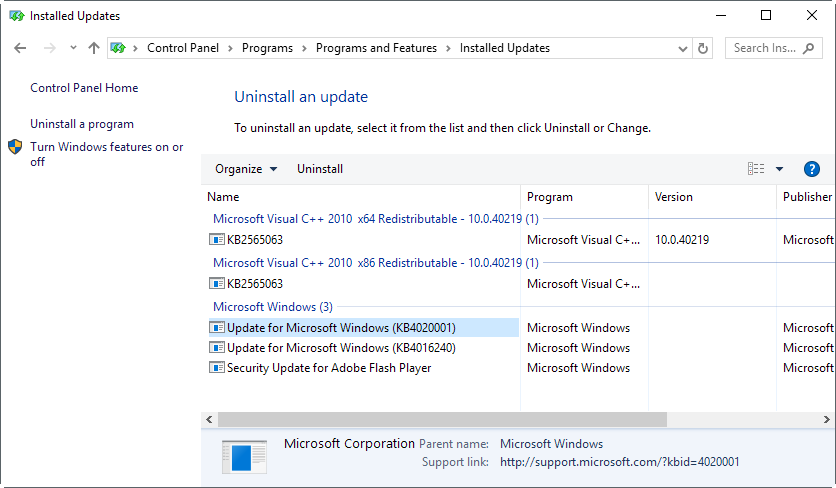Click the icon beside Adobe Flash Player update

[216, 367]
